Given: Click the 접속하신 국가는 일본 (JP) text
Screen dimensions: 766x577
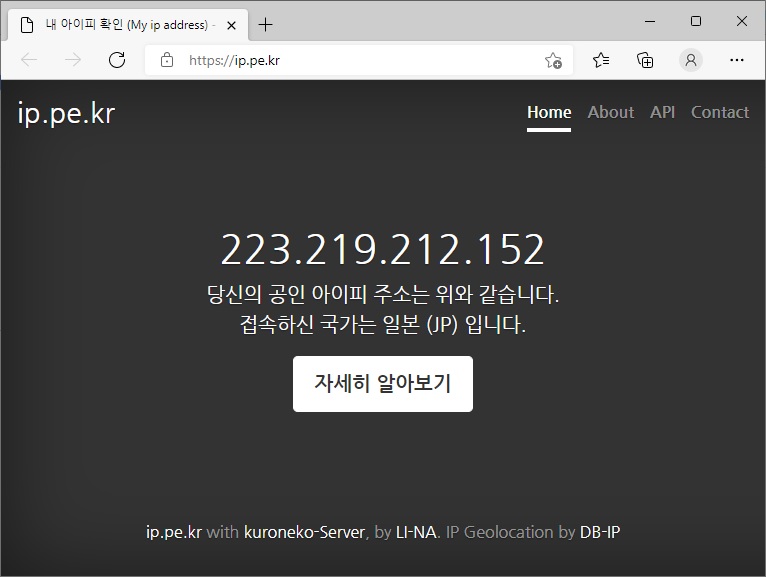Looking at the screenshot, I should 383,324.
